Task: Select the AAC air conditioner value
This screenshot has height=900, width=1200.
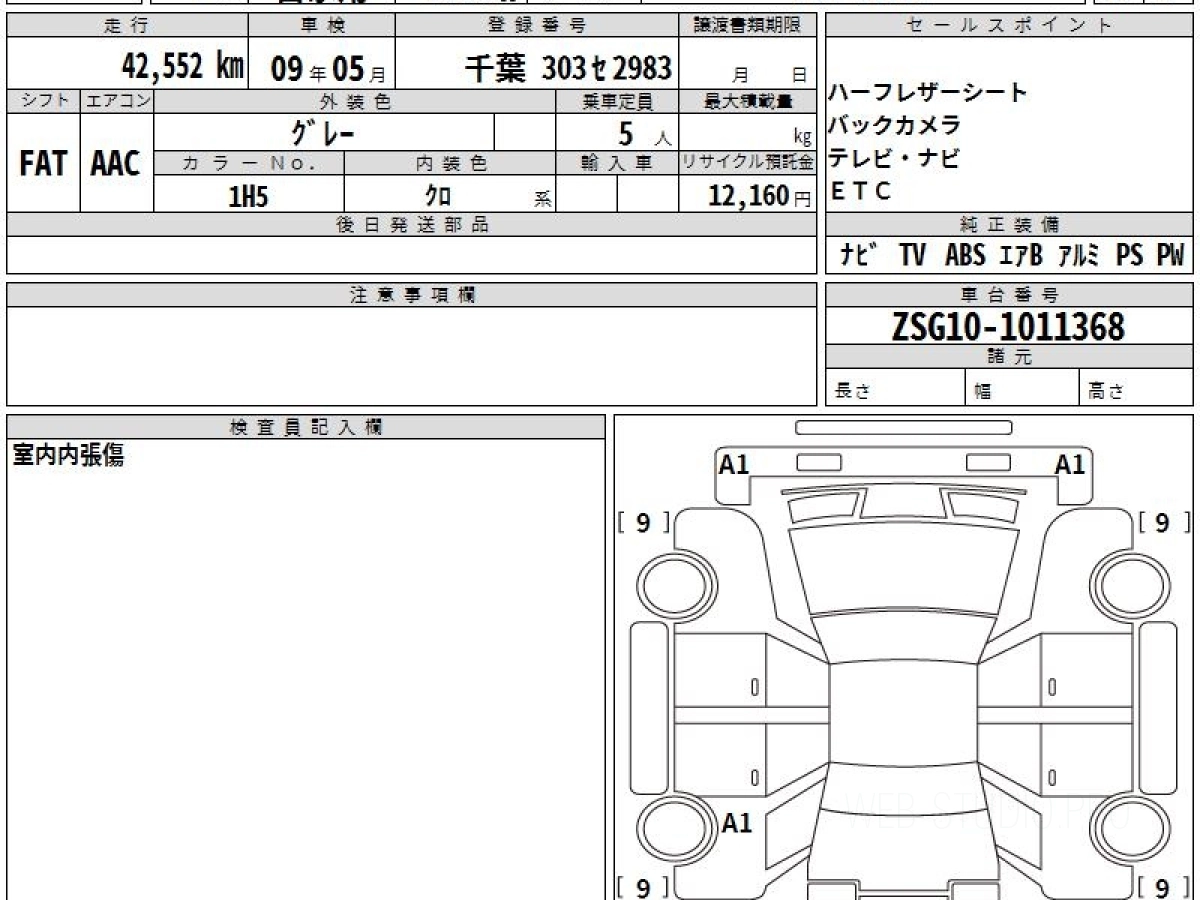Action: pos(116,165)
